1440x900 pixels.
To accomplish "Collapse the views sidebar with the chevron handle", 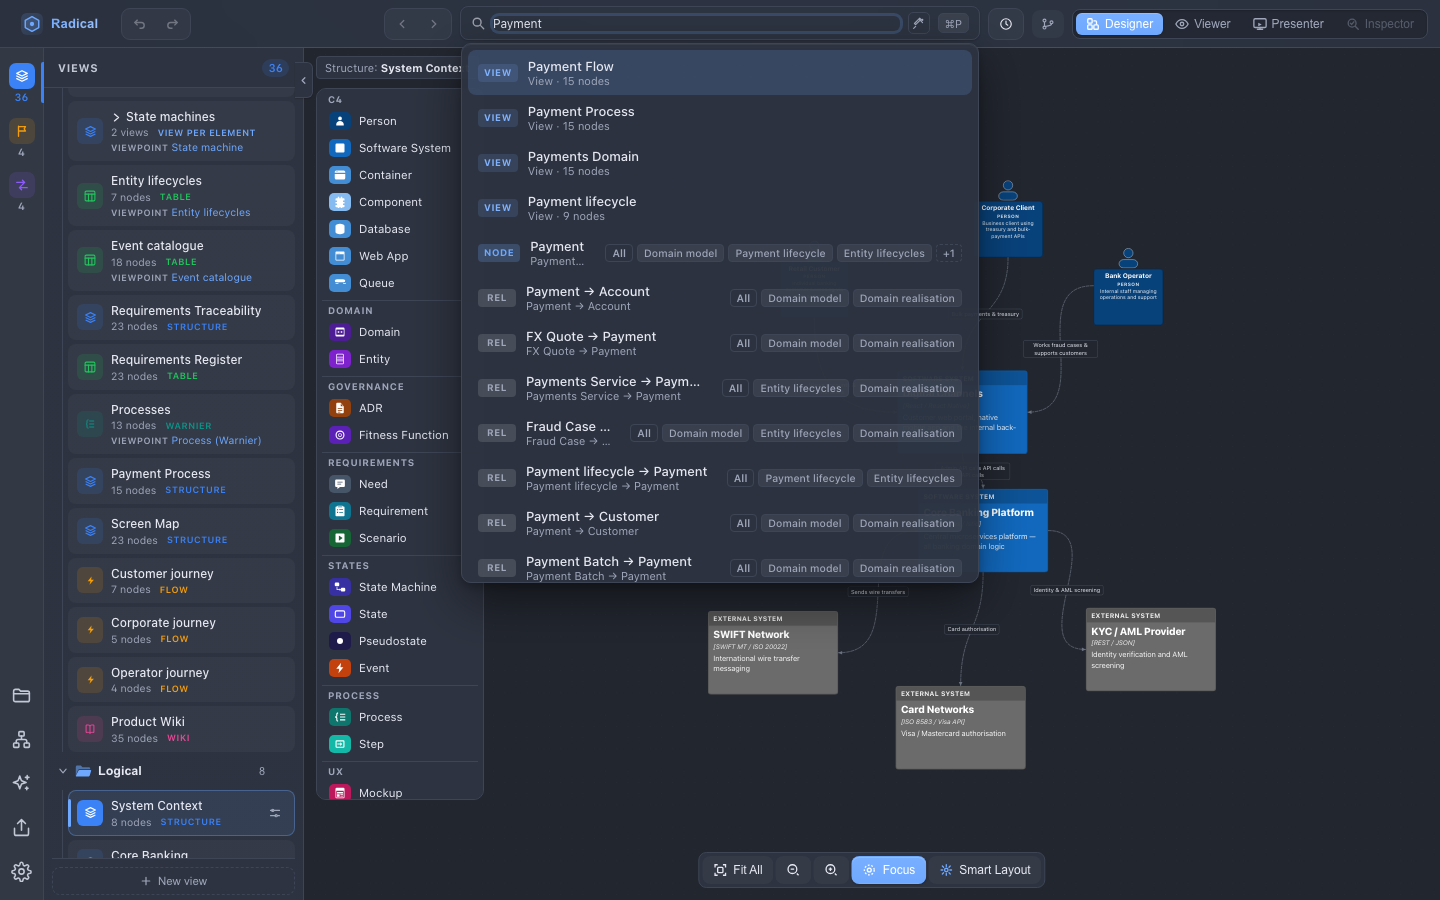I will 304,81.
